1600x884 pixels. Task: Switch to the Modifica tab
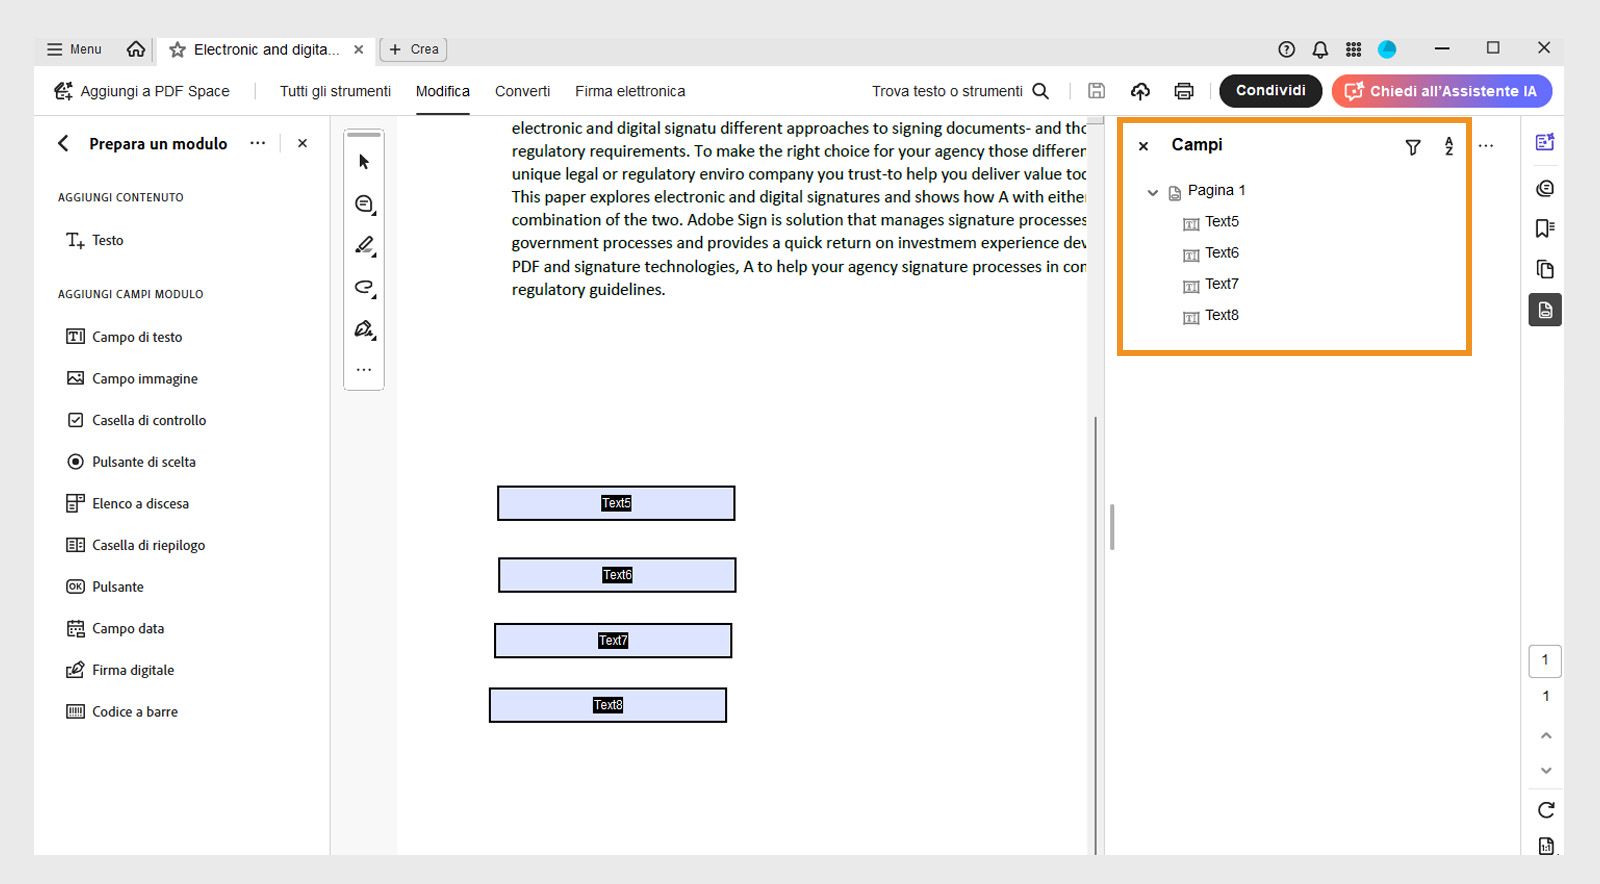(443, 91)
